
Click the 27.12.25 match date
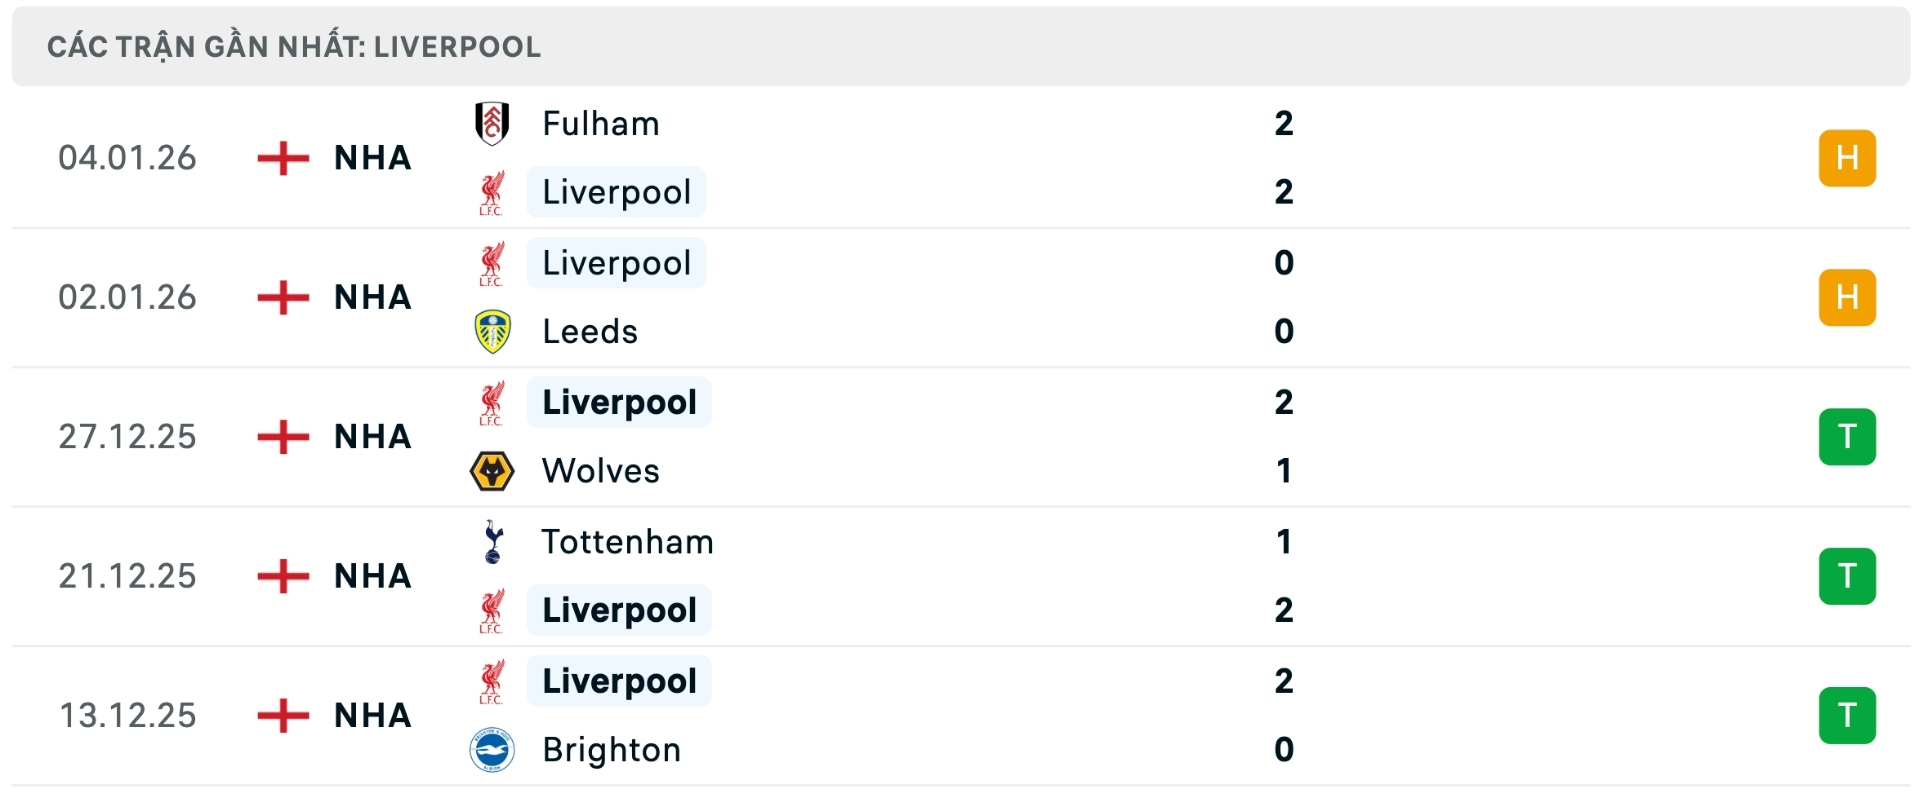128,436
